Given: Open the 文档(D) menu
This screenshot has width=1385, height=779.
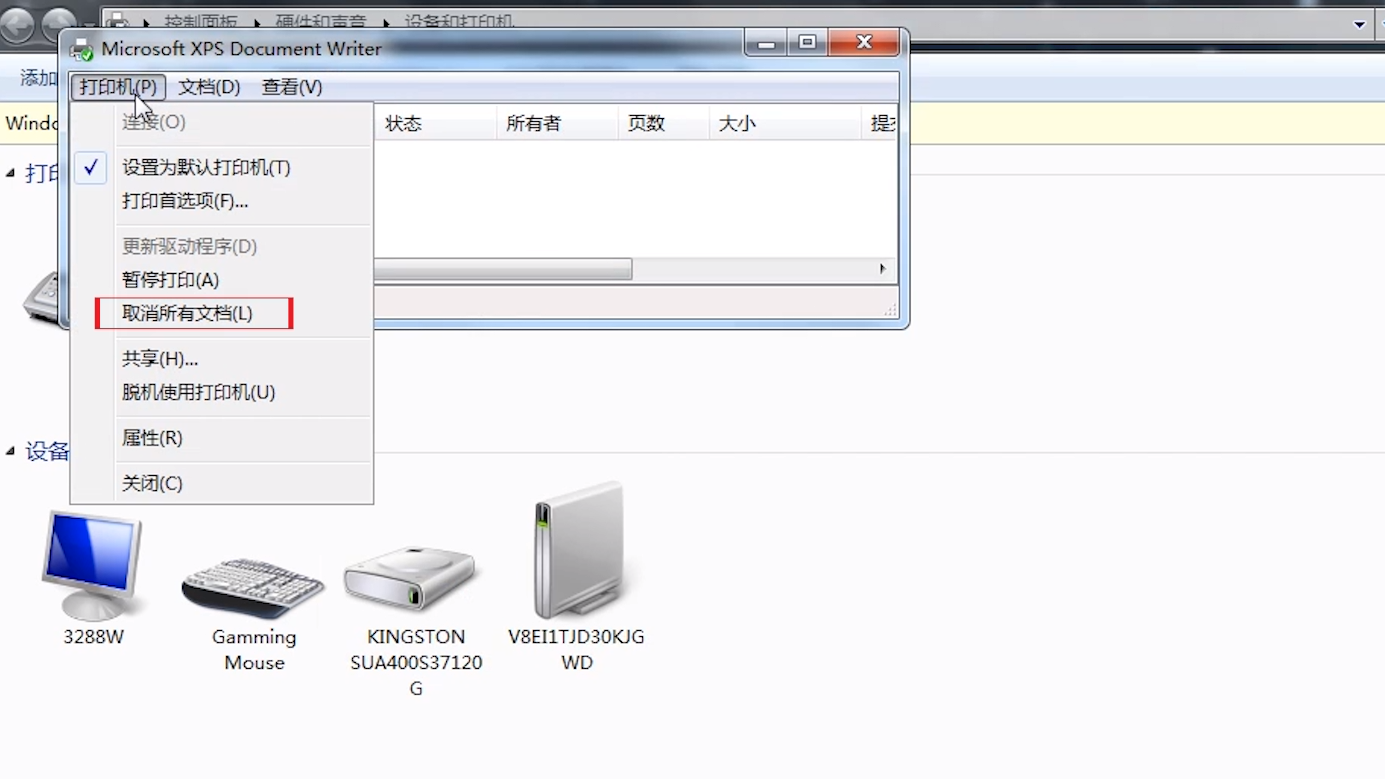Looking at the screenshot, I should point(209,87).
